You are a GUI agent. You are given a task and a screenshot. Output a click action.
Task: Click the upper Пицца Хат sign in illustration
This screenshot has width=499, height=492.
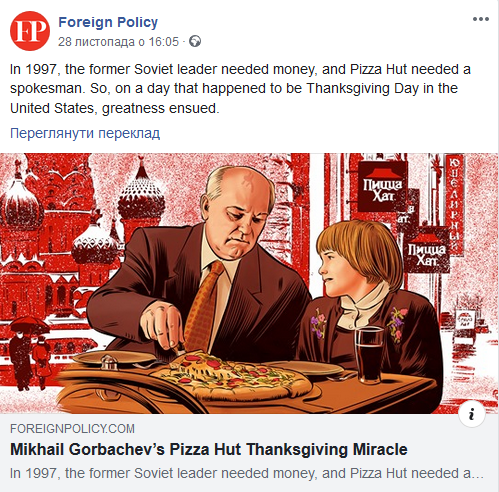(x=382, y=187)
